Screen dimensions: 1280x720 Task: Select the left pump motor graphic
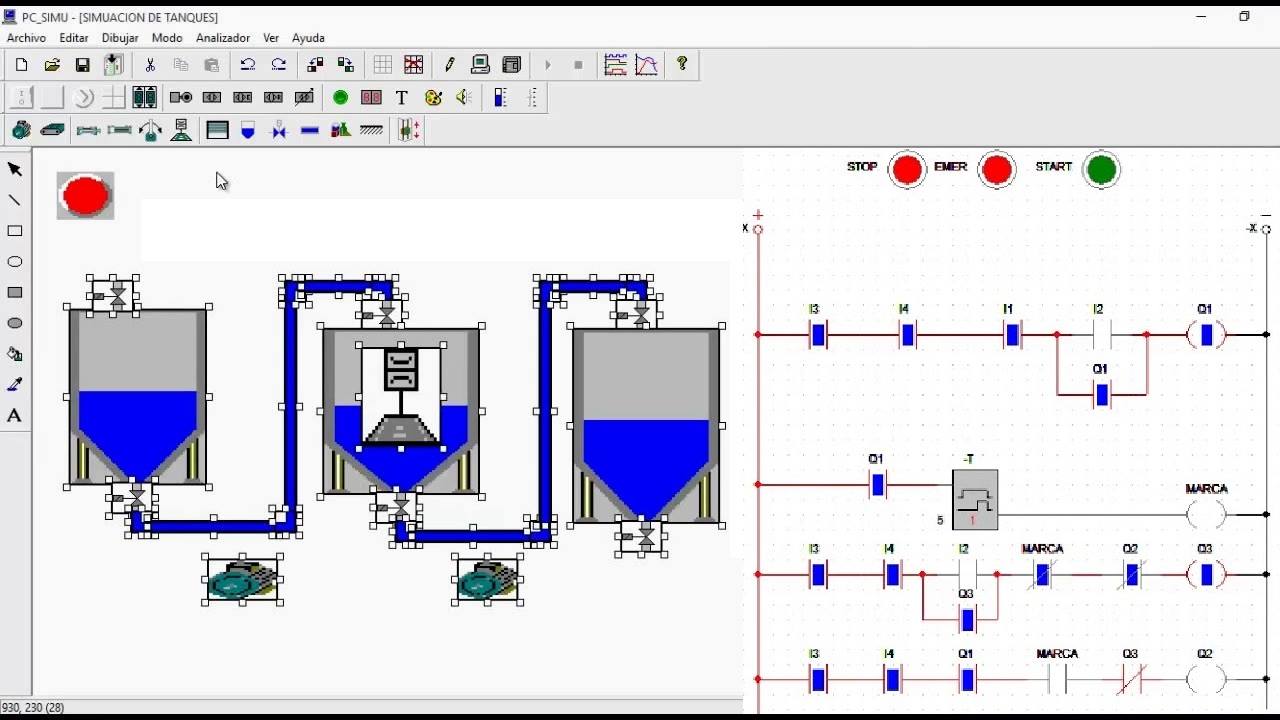[243, 579]
